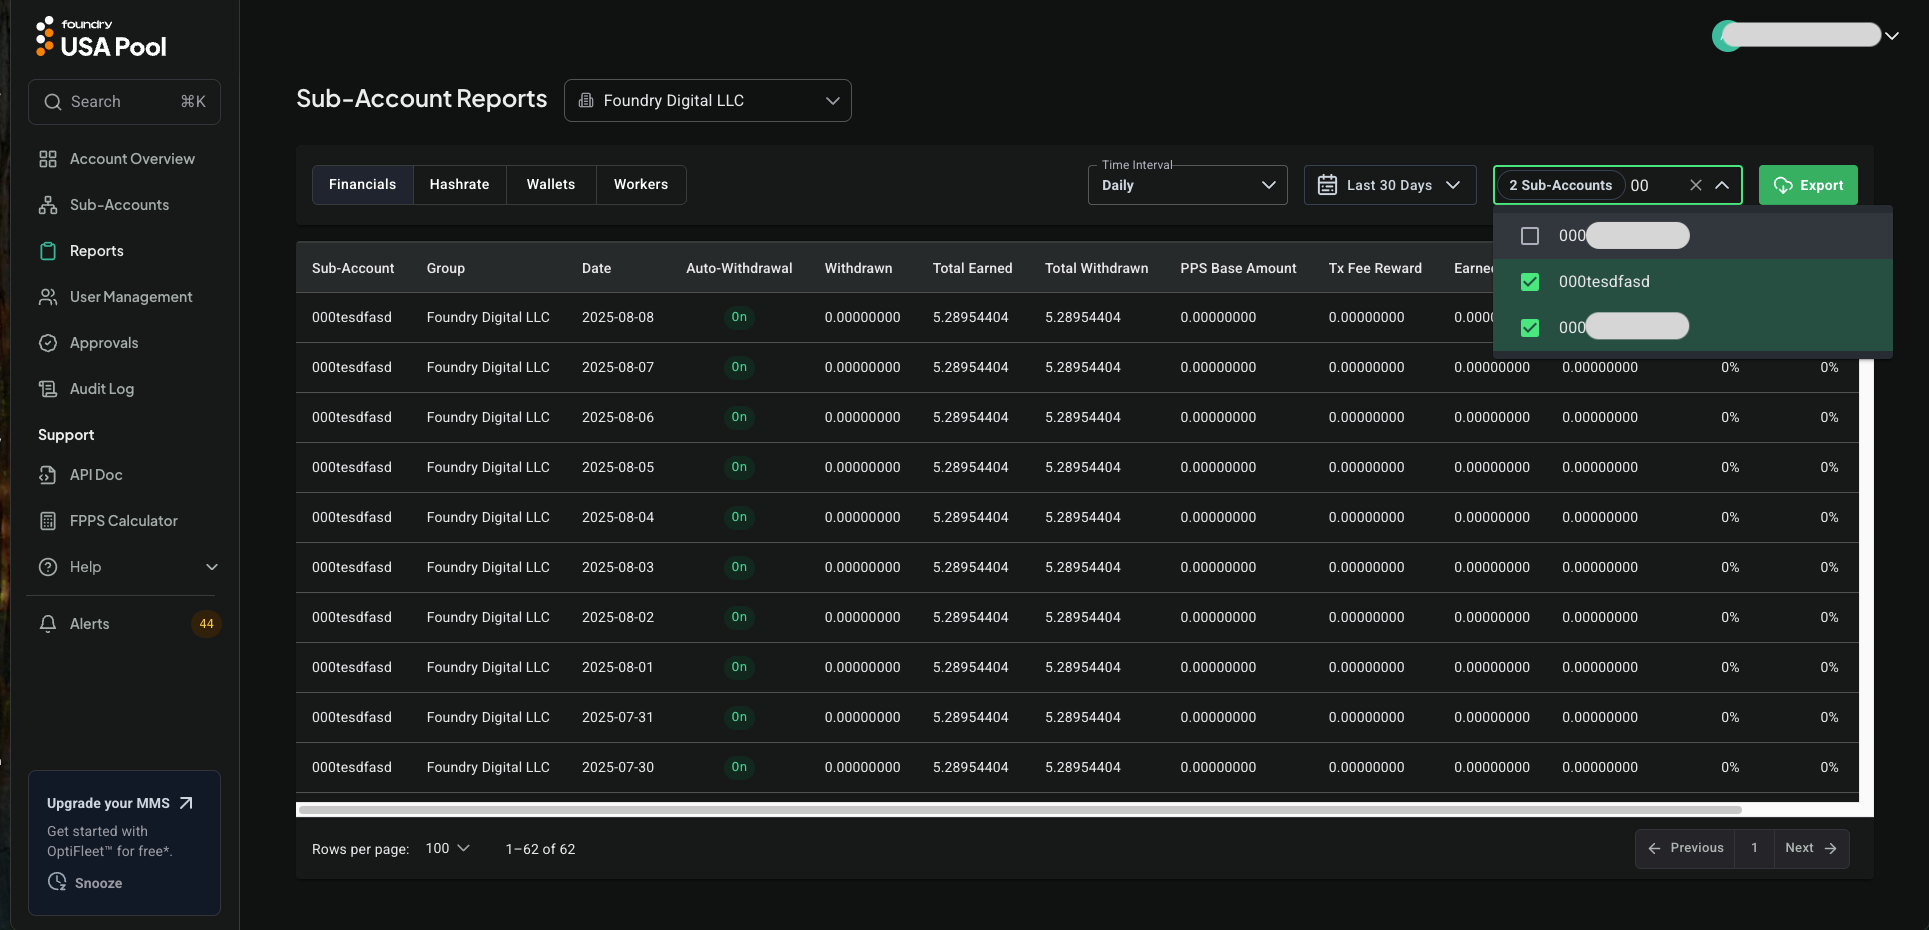Open the Audit Log icon in sidebar

point(47,389)
